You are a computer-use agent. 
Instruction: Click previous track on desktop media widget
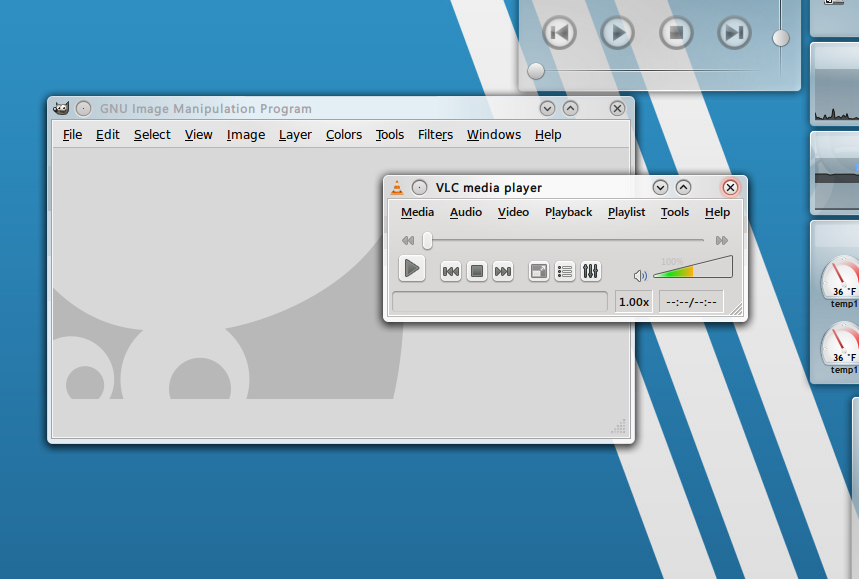pos(559,33)
